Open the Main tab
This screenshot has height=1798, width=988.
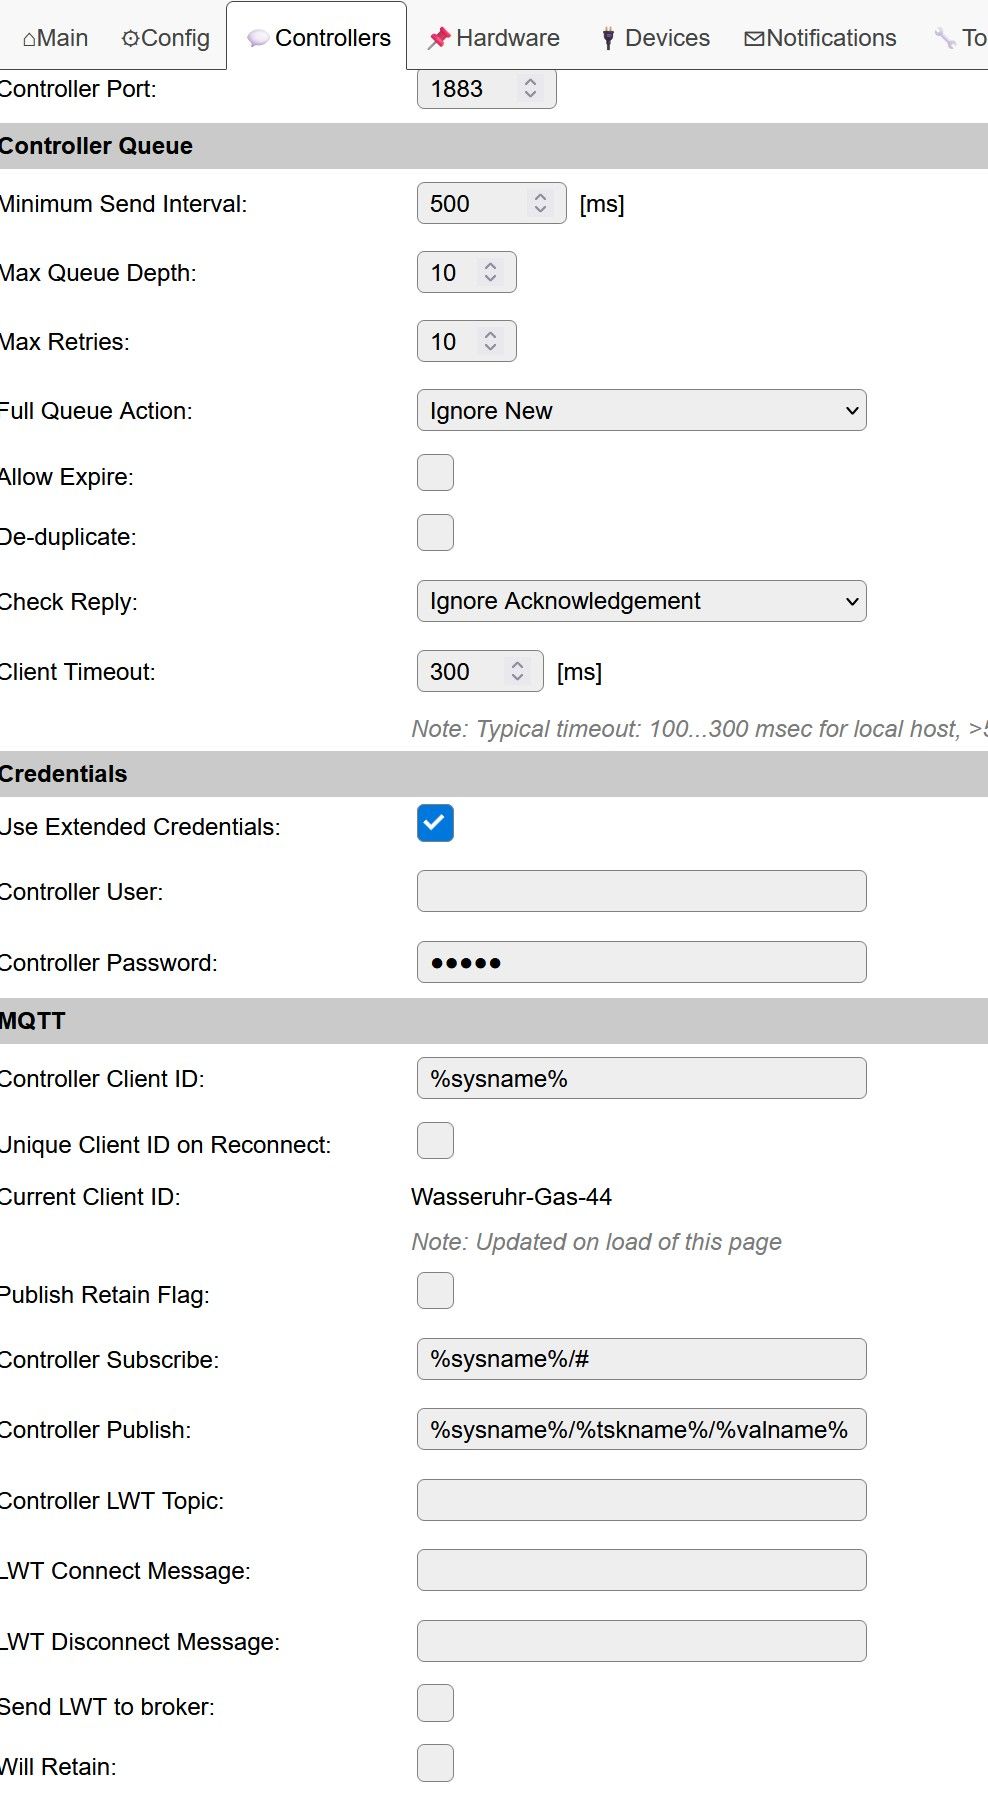(56, 38)
